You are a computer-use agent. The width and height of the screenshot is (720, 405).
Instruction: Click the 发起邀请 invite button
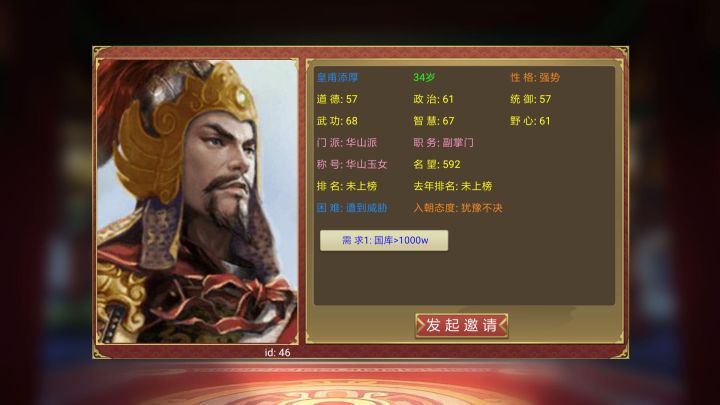point(461,325)
